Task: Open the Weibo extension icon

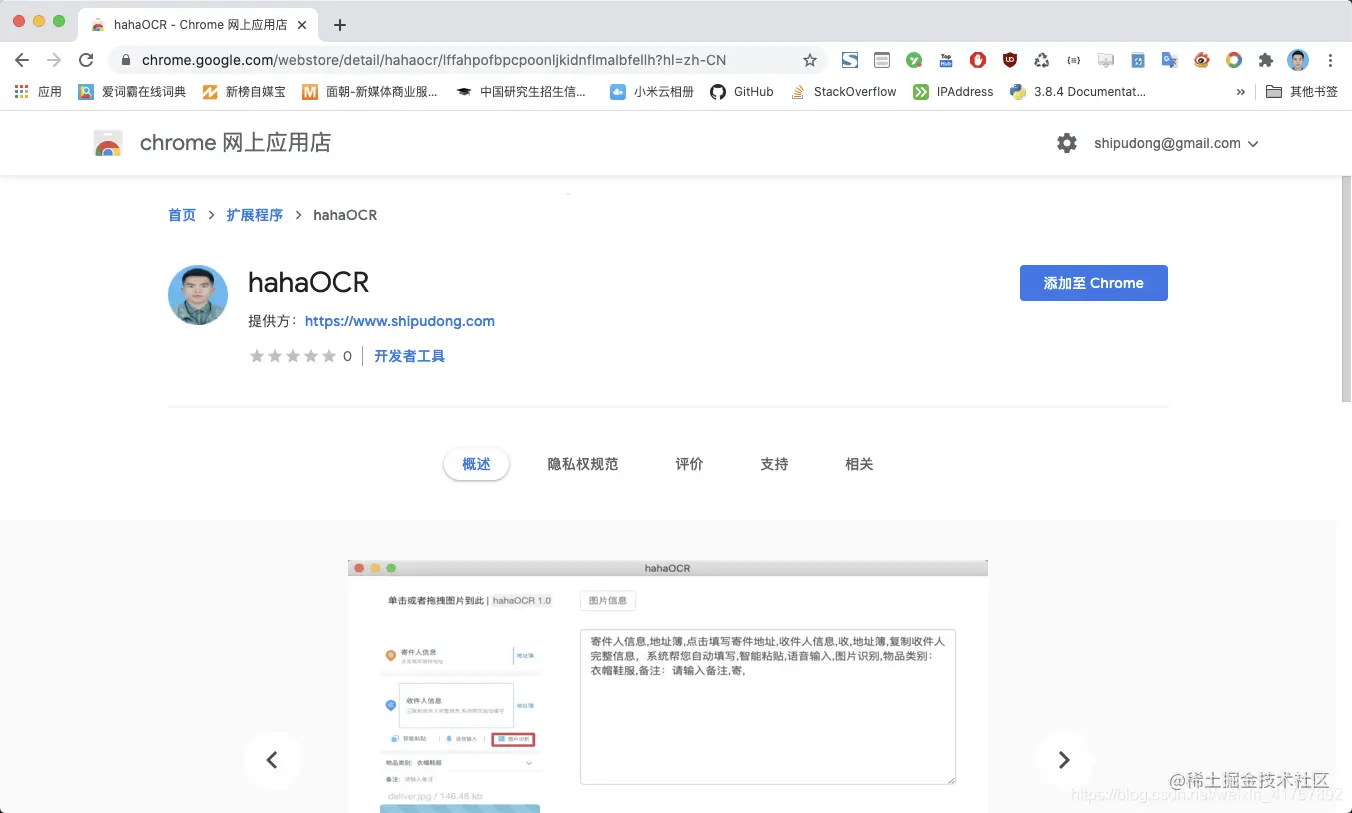Action: (1202, 60)
